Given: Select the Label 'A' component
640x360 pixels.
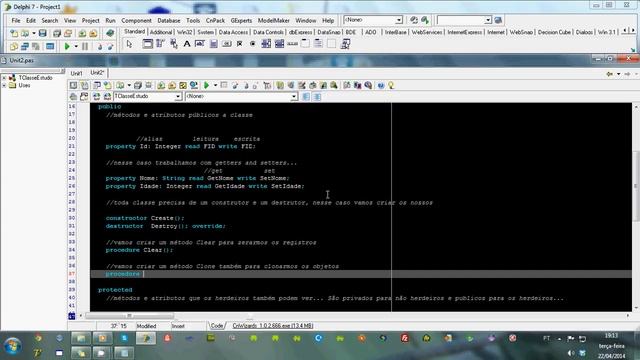Looking at the screenshot, I should click(187, 44).
